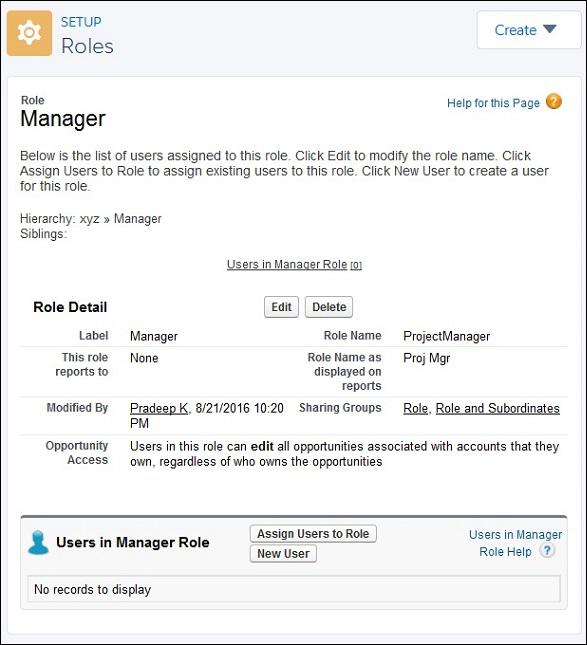The height and width of the screenshot is (645, 587).
Task: Click the ProjectManager role name value
Action: click(x=447, y=336)
